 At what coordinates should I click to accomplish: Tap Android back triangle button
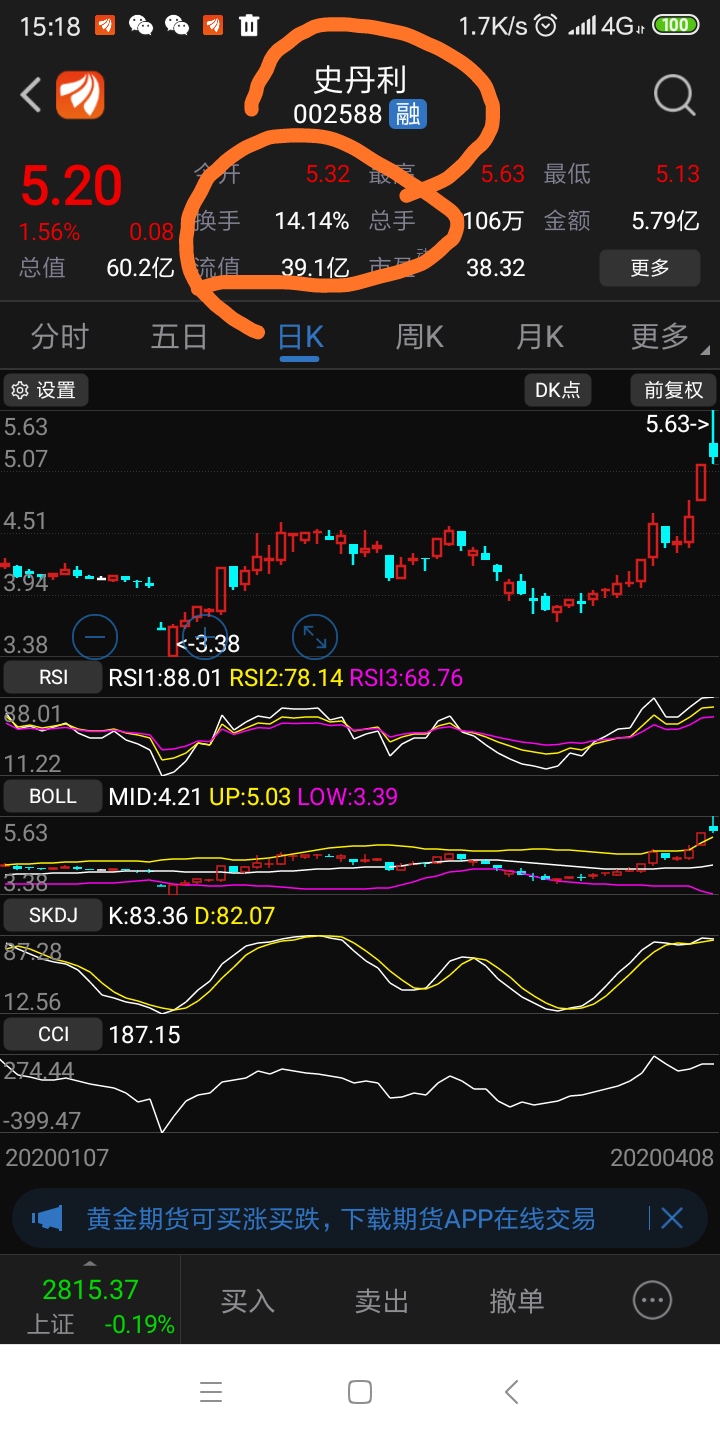click(511, 1391)
